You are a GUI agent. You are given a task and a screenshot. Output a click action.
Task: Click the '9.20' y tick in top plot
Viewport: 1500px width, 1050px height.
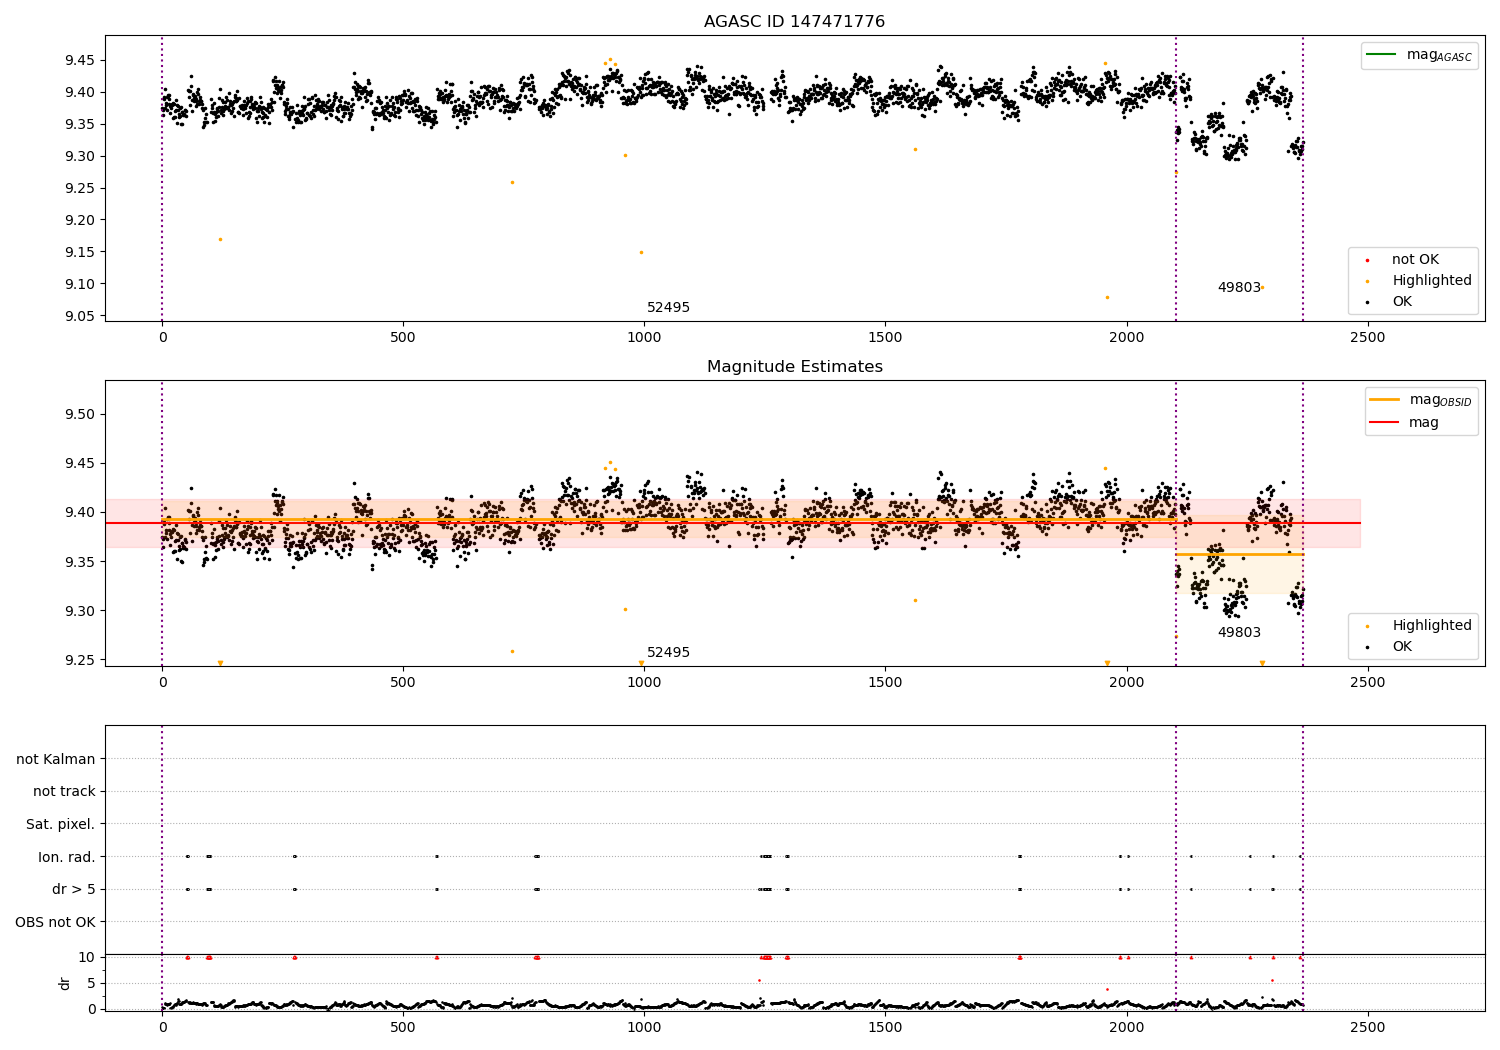click(x=80, y=221)
